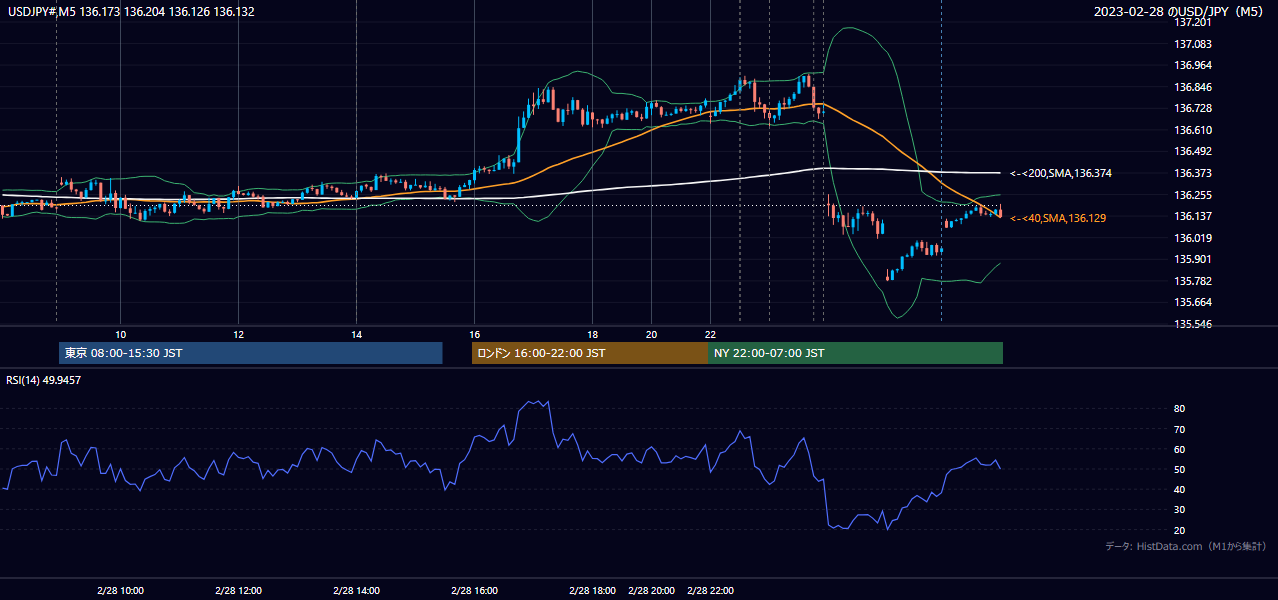Image resolution: width=1278 pixels, height=600 pixels.
Task: Click the bottom date label 2/28 12:00
Action: (x=238, y=591)
